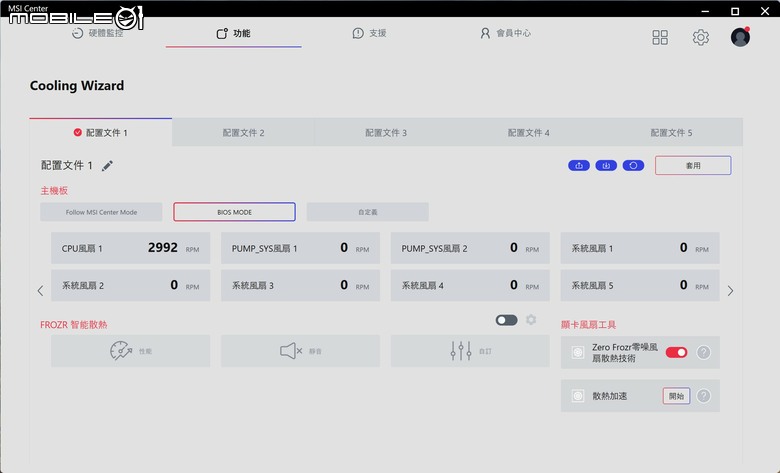Select the 配置文件 2 profile tab
This screenshot has width=780, height=473.
click(243, 133)
